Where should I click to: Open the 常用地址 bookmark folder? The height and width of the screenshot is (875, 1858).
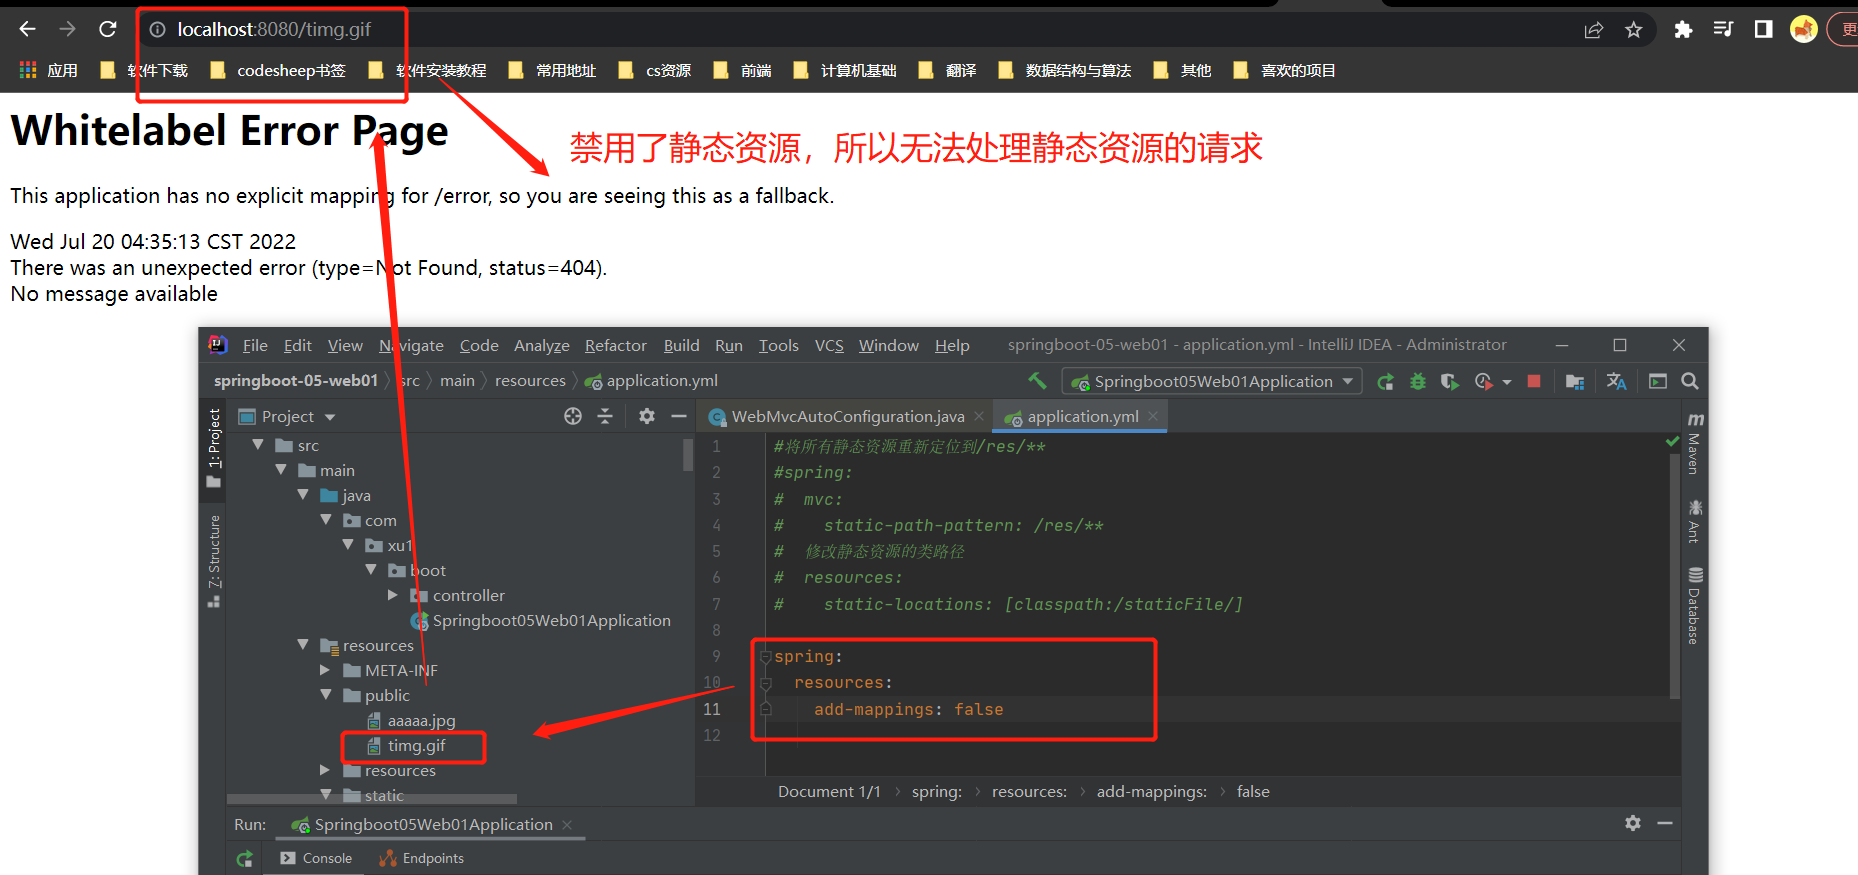[552, 70]
